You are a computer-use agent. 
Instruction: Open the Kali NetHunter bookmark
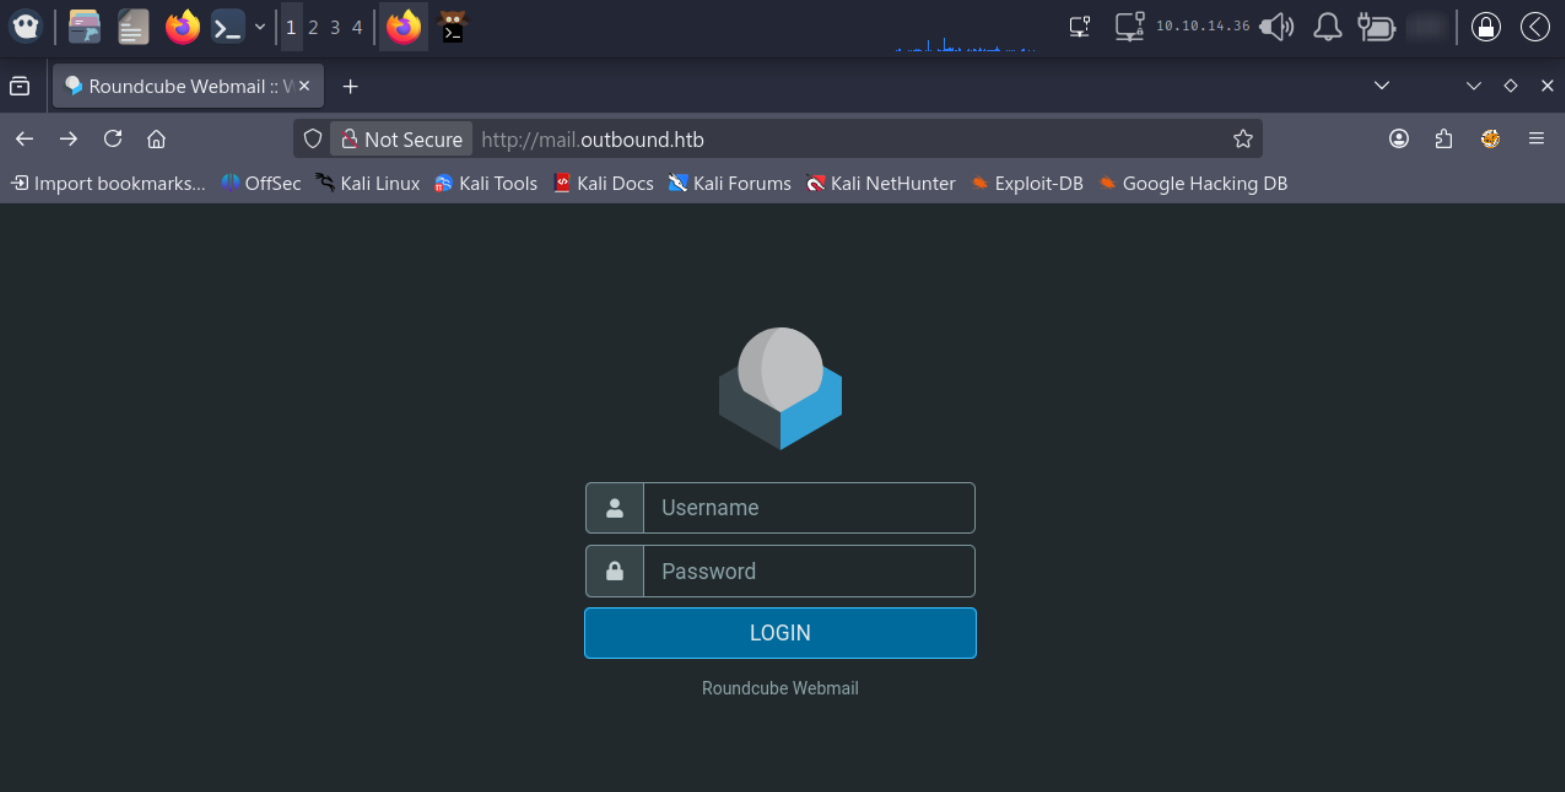point(881,183)
